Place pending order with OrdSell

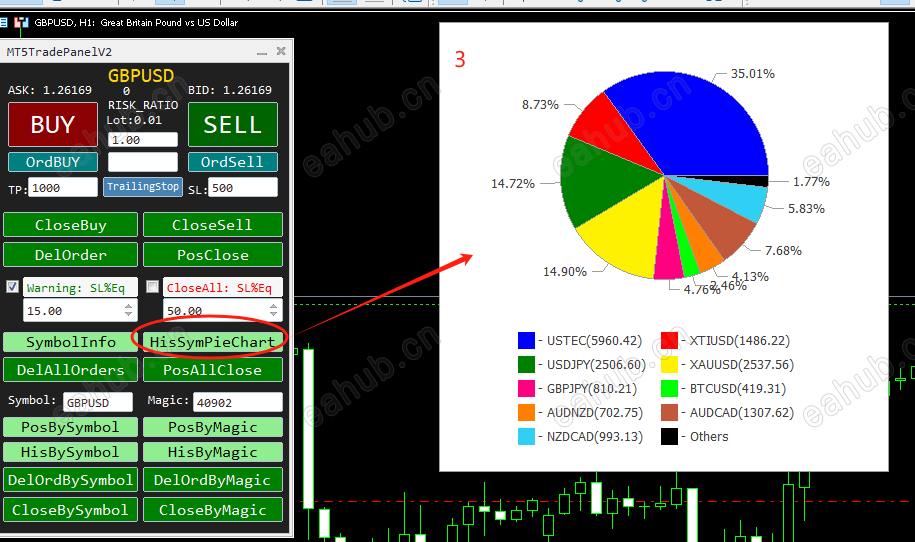click(x=232, y=162)
